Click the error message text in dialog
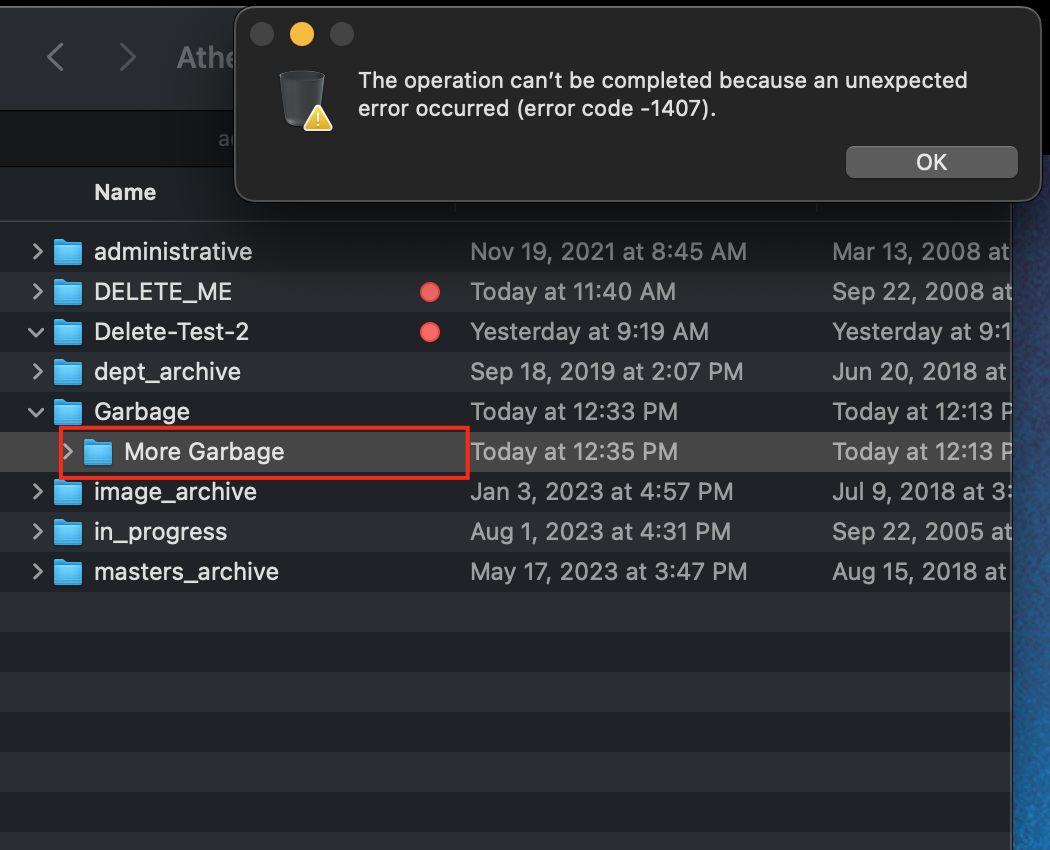Image resolution: width=1050 pixels, height=850 pixels. tap(662, 94)
